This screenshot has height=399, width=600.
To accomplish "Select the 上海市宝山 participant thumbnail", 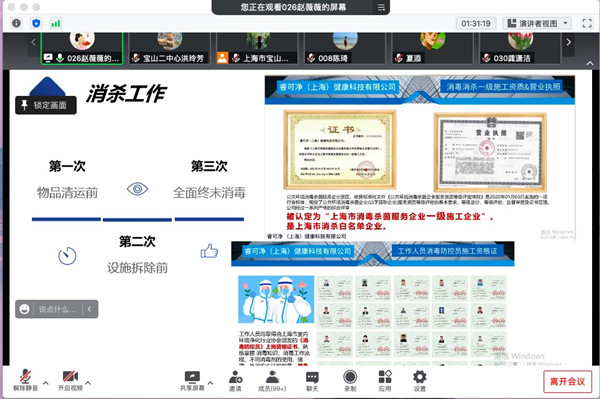I will point(257,48).
